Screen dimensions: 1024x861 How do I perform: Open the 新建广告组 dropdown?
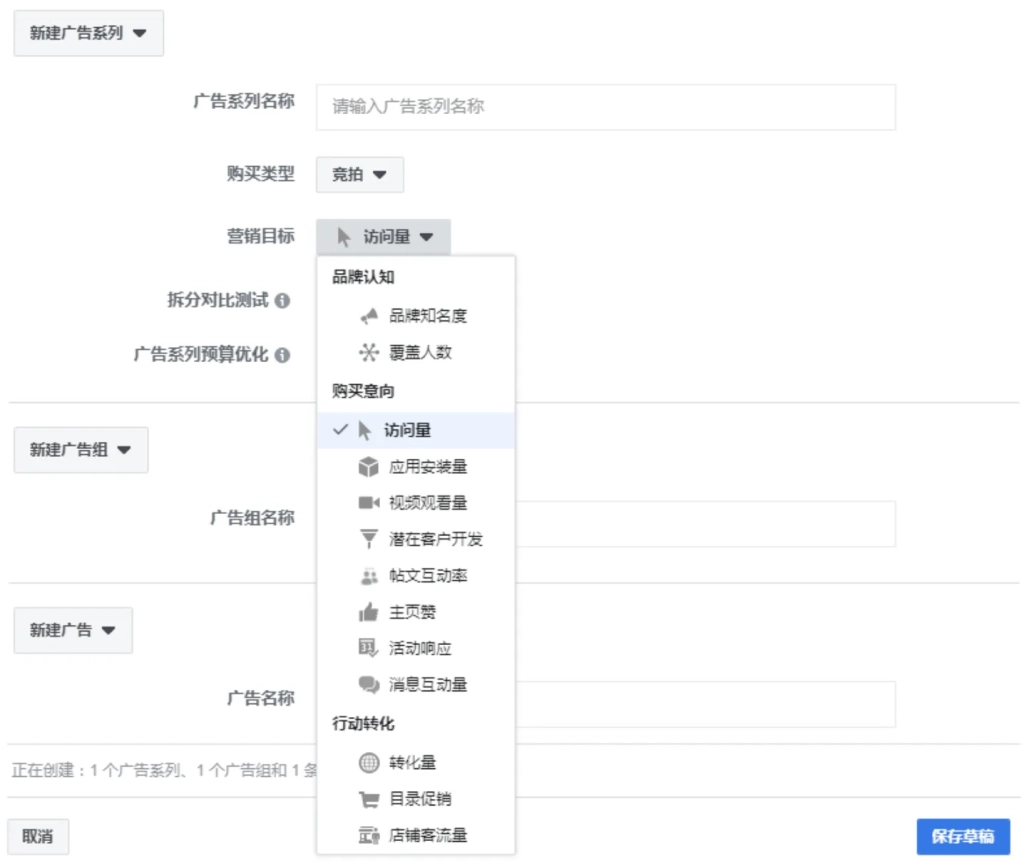[81, 449]
